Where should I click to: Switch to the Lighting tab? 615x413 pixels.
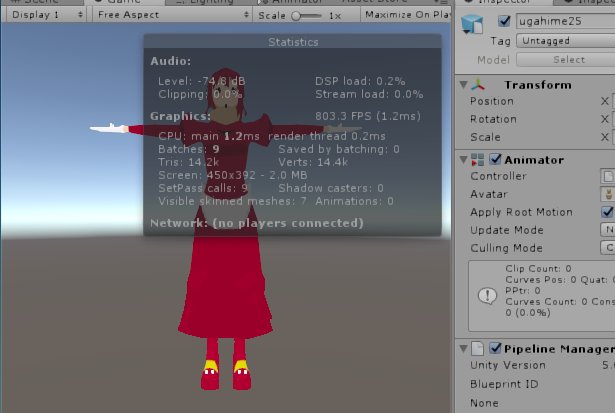click(206, 2)
